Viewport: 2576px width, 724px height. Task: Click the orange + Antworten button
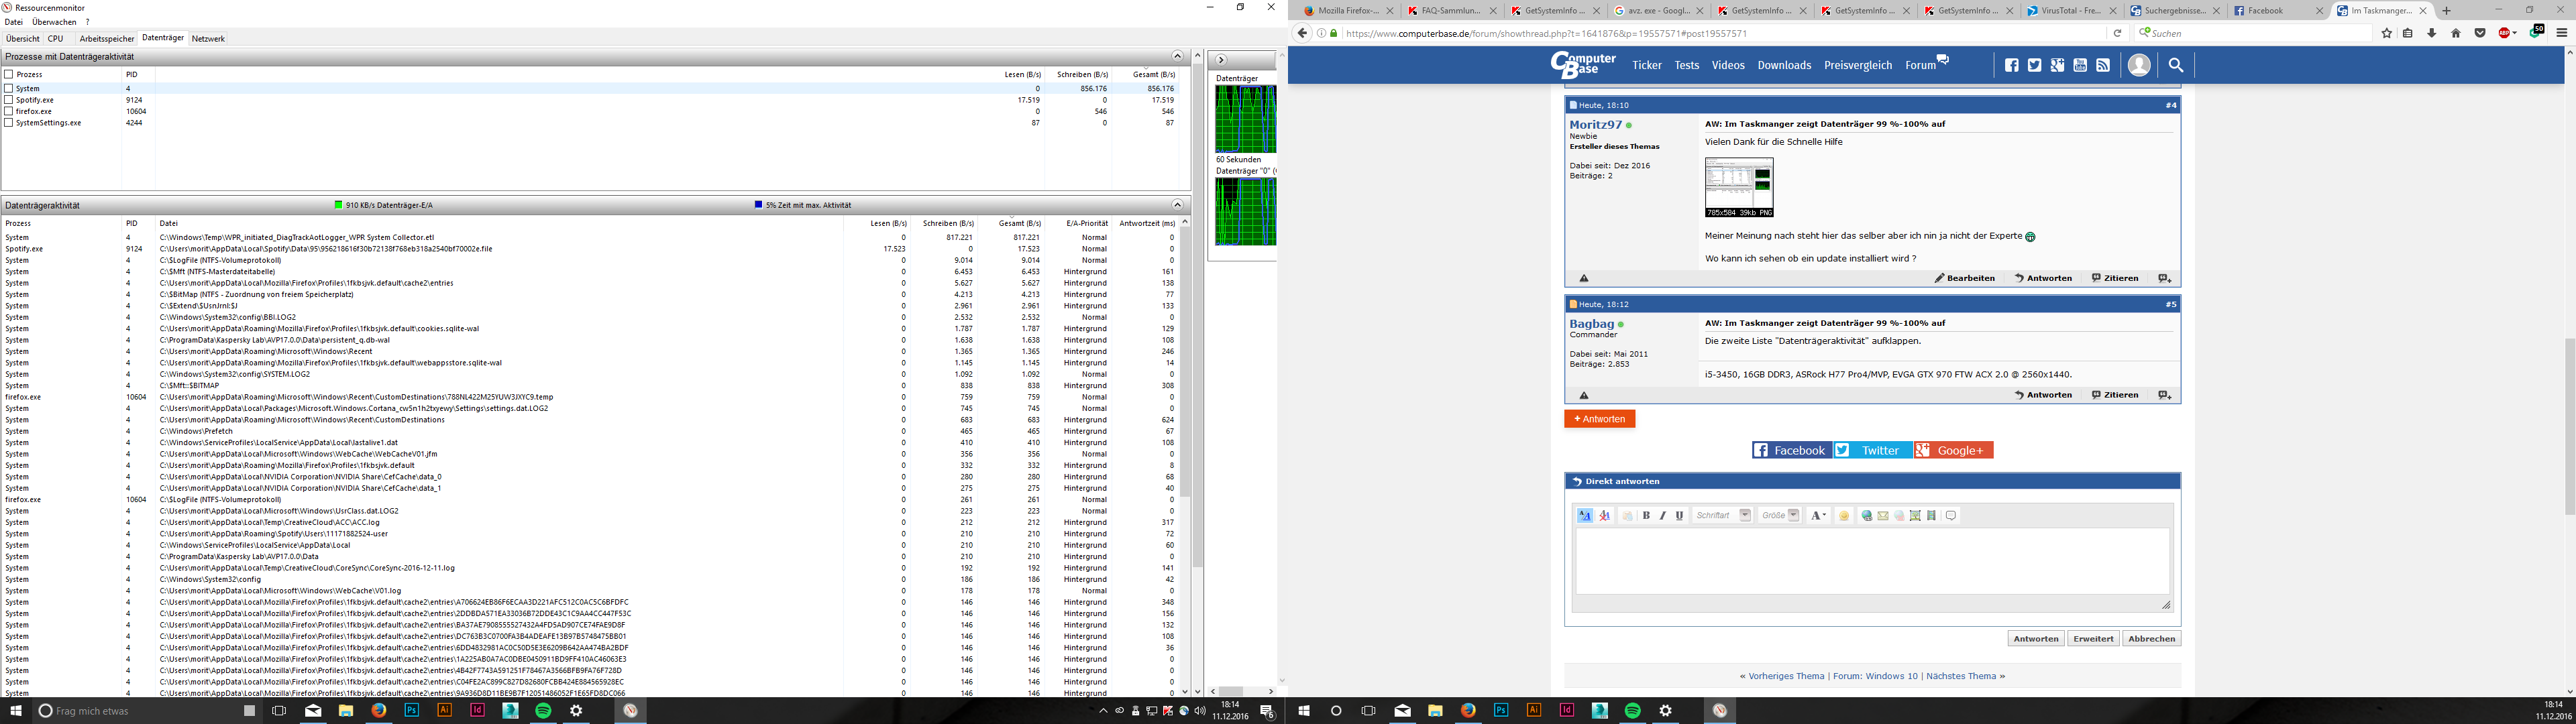1599,419
